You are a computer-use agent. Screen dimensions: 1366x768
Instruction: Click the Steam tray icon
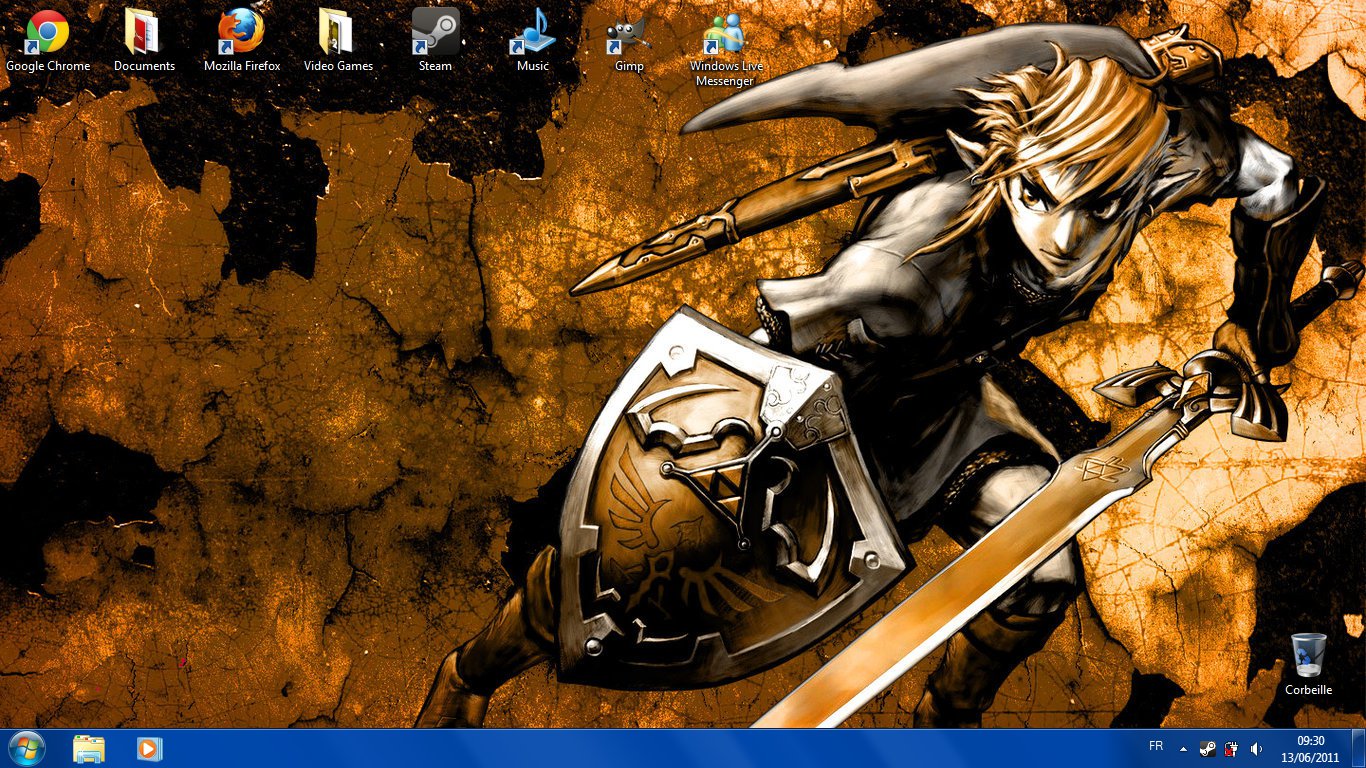(1208, 748)
